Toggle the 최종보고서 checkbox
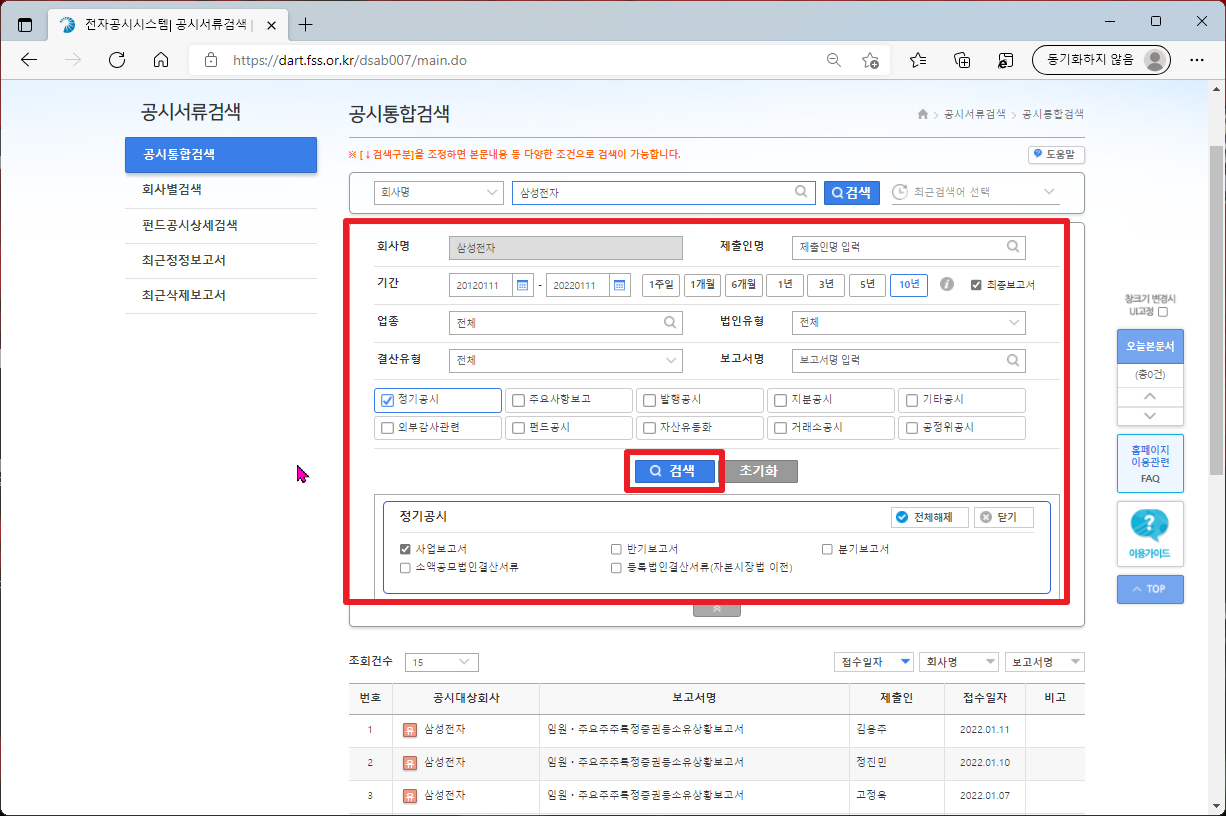 (976, 285)
